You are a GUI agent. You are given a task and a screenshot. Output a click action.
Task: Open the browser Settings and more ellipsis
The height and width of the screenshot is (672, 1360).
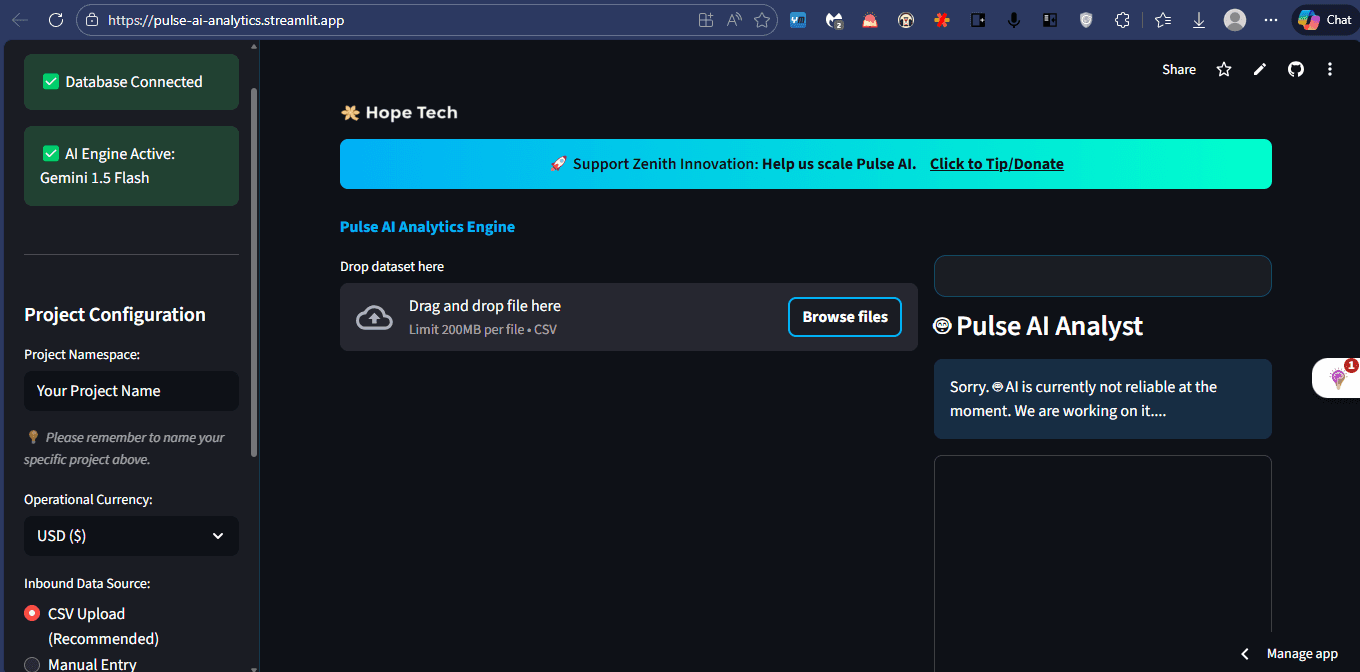pyautogui.click(x=1271, y=20)
